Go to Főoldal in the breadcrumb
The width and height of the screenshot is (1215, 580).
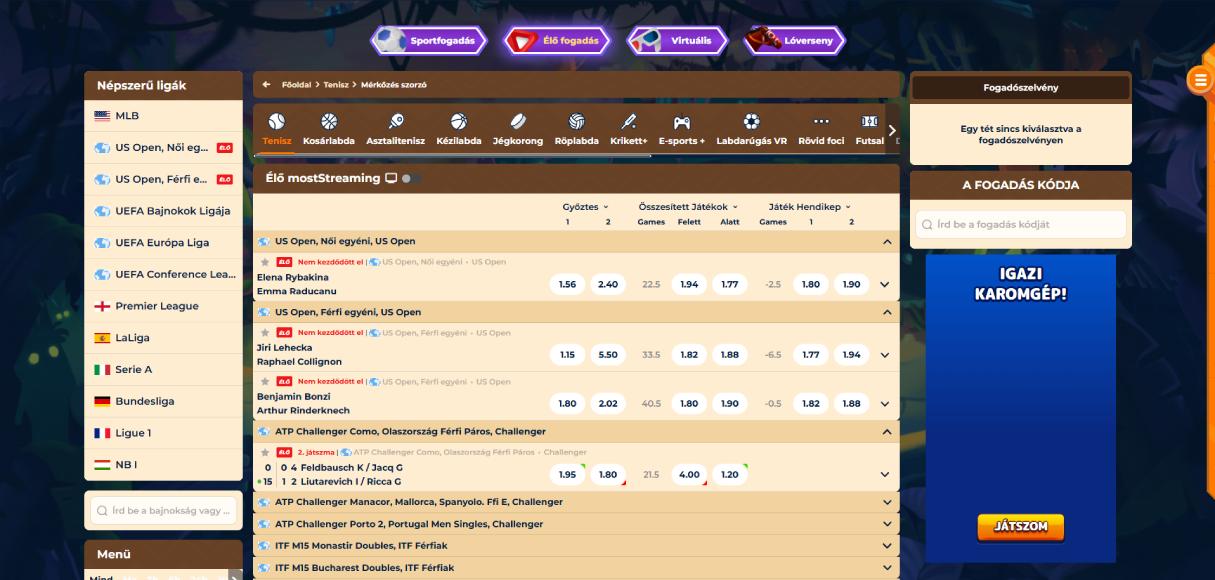click(x=296, y=85)
